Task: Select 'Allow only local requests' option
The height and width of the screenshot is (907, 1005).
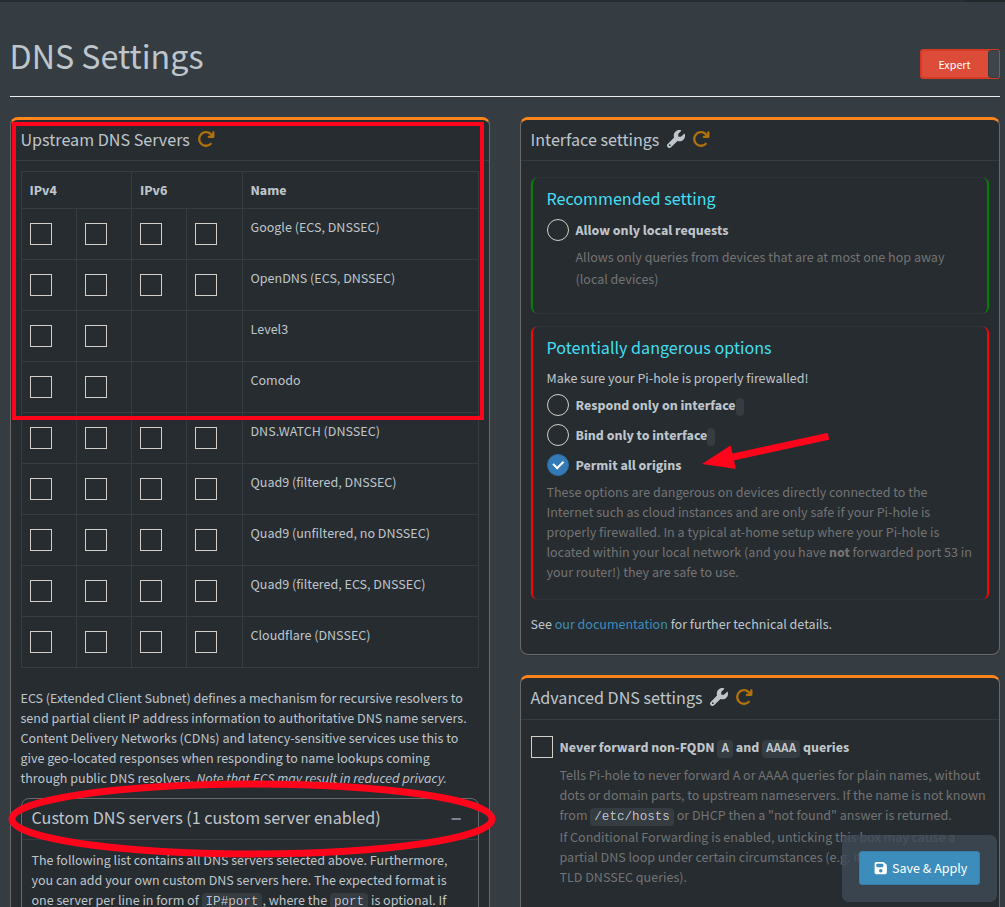Action: pos(557,229)
